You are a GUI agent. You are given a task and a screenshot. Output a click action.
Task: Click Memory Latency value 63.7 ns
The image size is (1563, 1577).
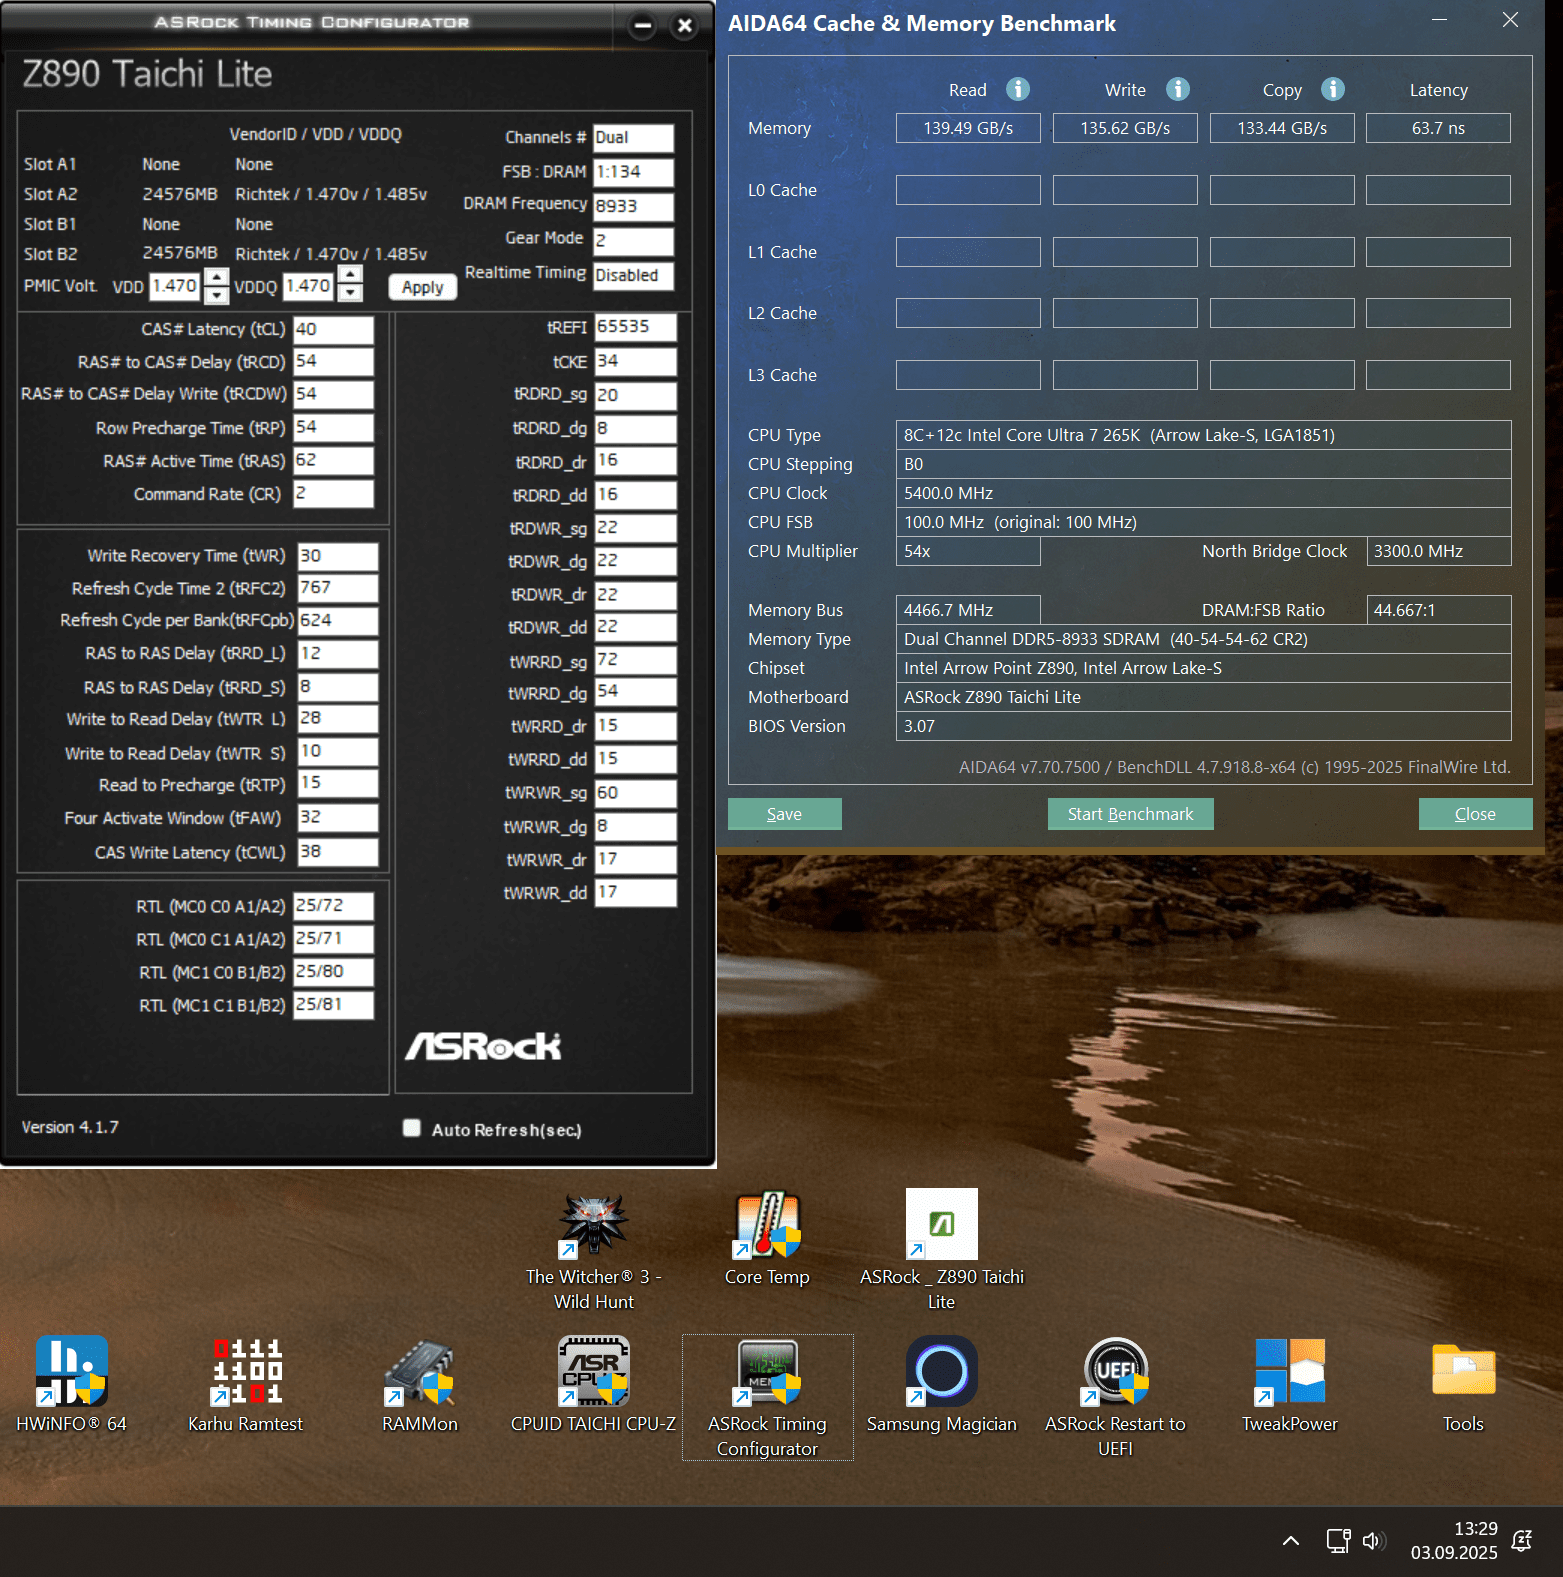[1438, 128]
